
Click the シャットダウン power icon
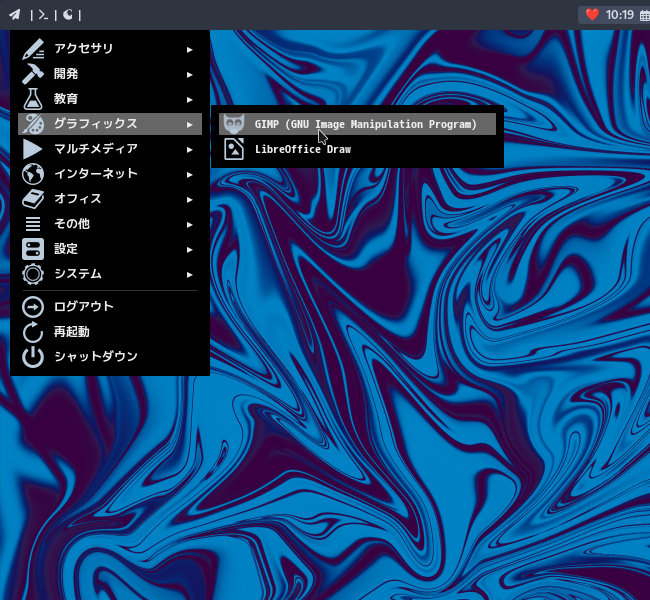(x=33, y=357)
